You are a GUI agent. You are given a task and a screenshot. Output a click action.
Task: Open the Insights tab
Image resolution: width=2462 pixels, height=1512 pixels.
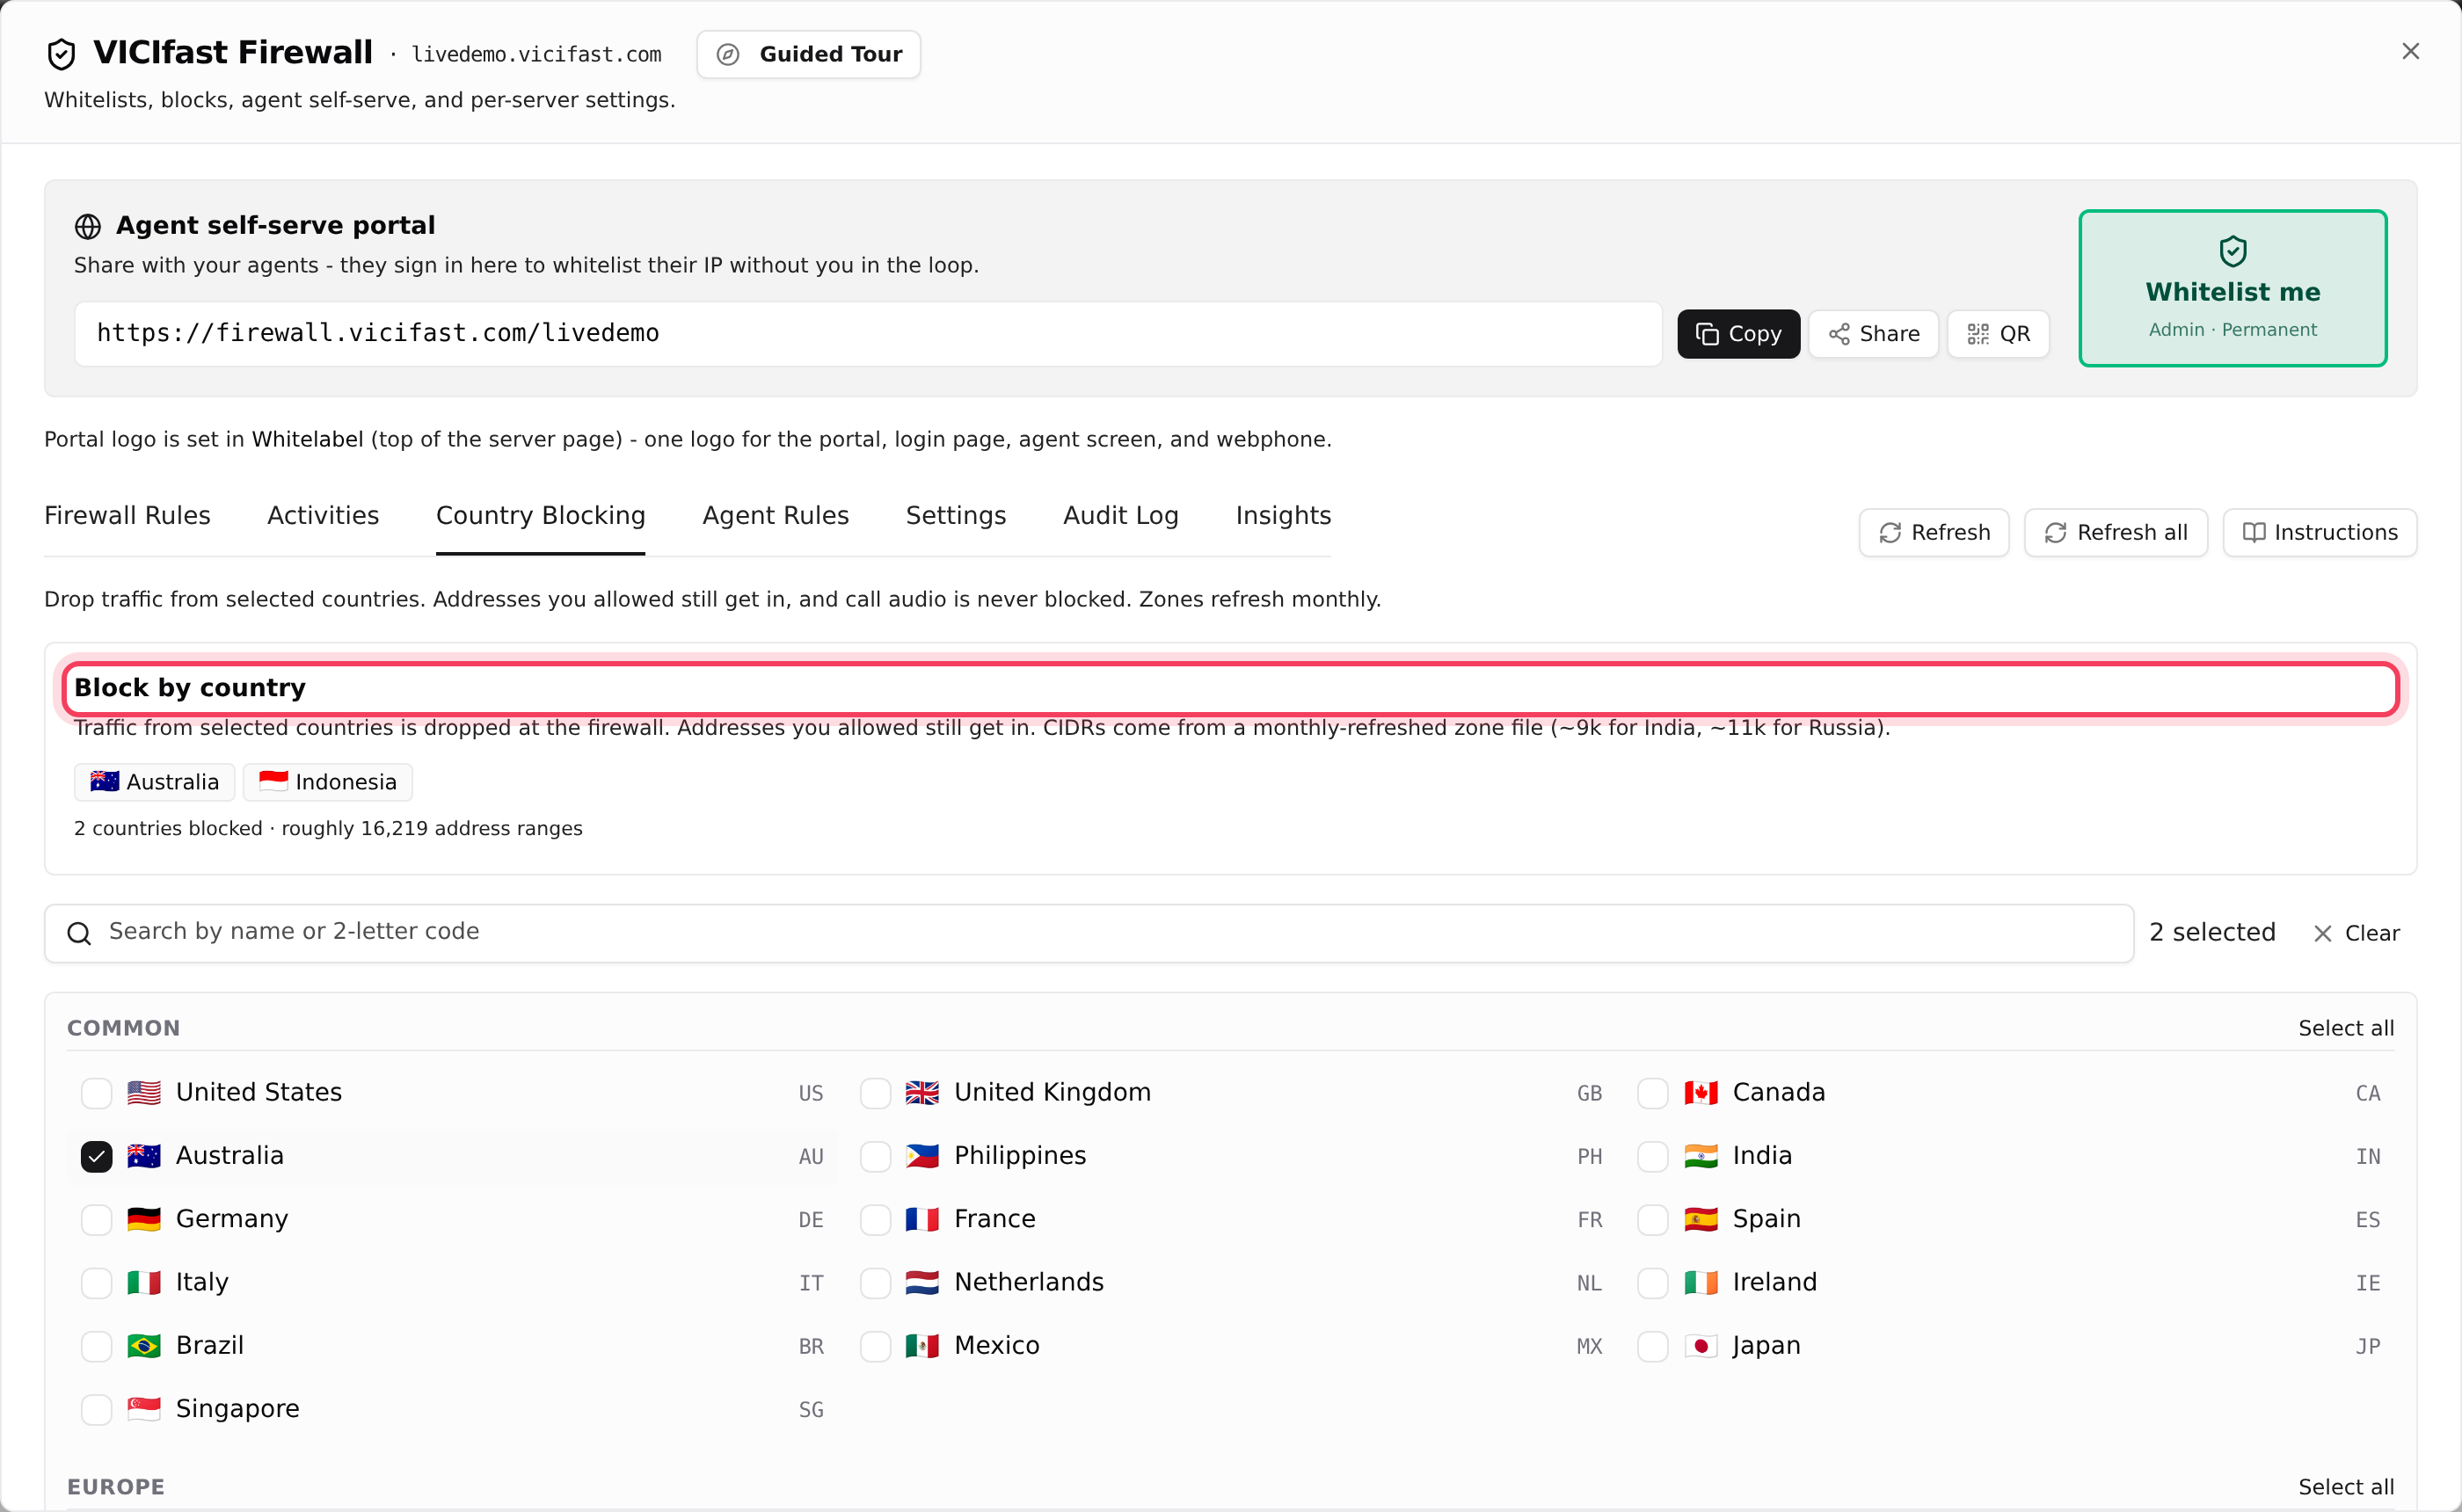point(1283,515)
